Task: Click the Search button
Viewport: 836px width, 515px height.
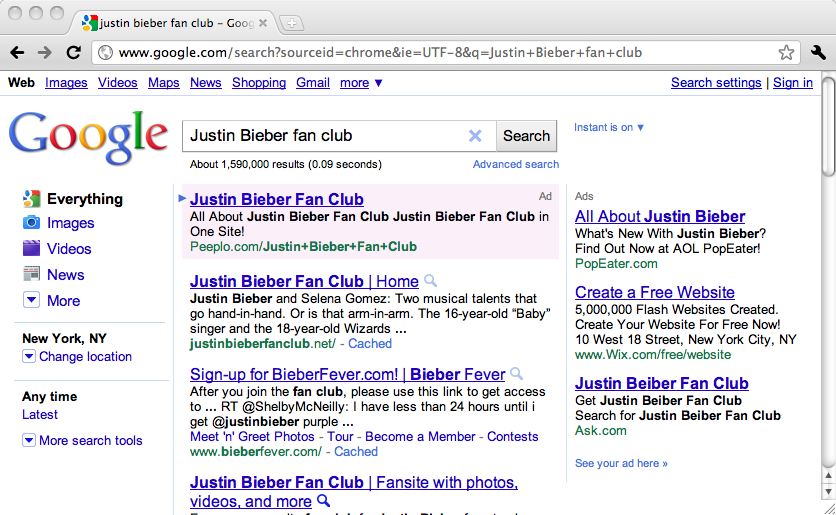Action: click(x=526, y=136)
